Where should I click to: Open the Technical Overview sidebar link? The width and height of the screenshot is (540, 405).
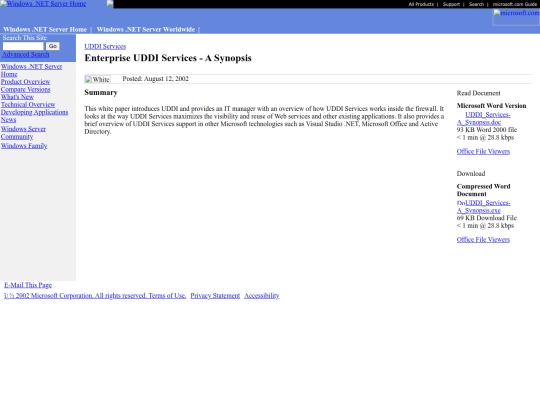28,104
